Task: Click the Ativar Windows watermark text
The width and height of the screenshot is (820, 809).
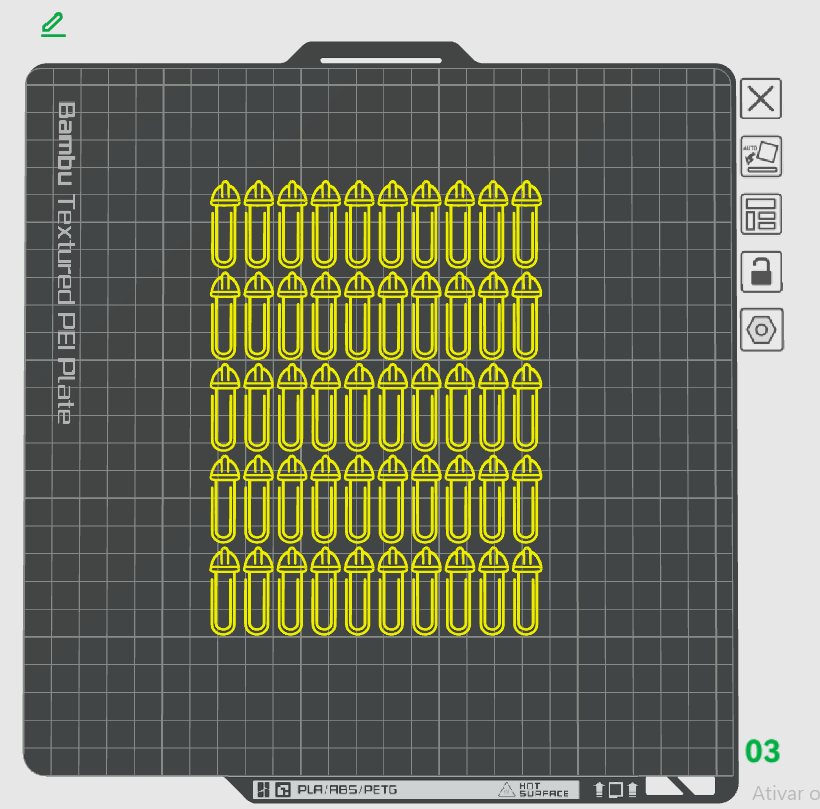Action: (x=785, y=793)
